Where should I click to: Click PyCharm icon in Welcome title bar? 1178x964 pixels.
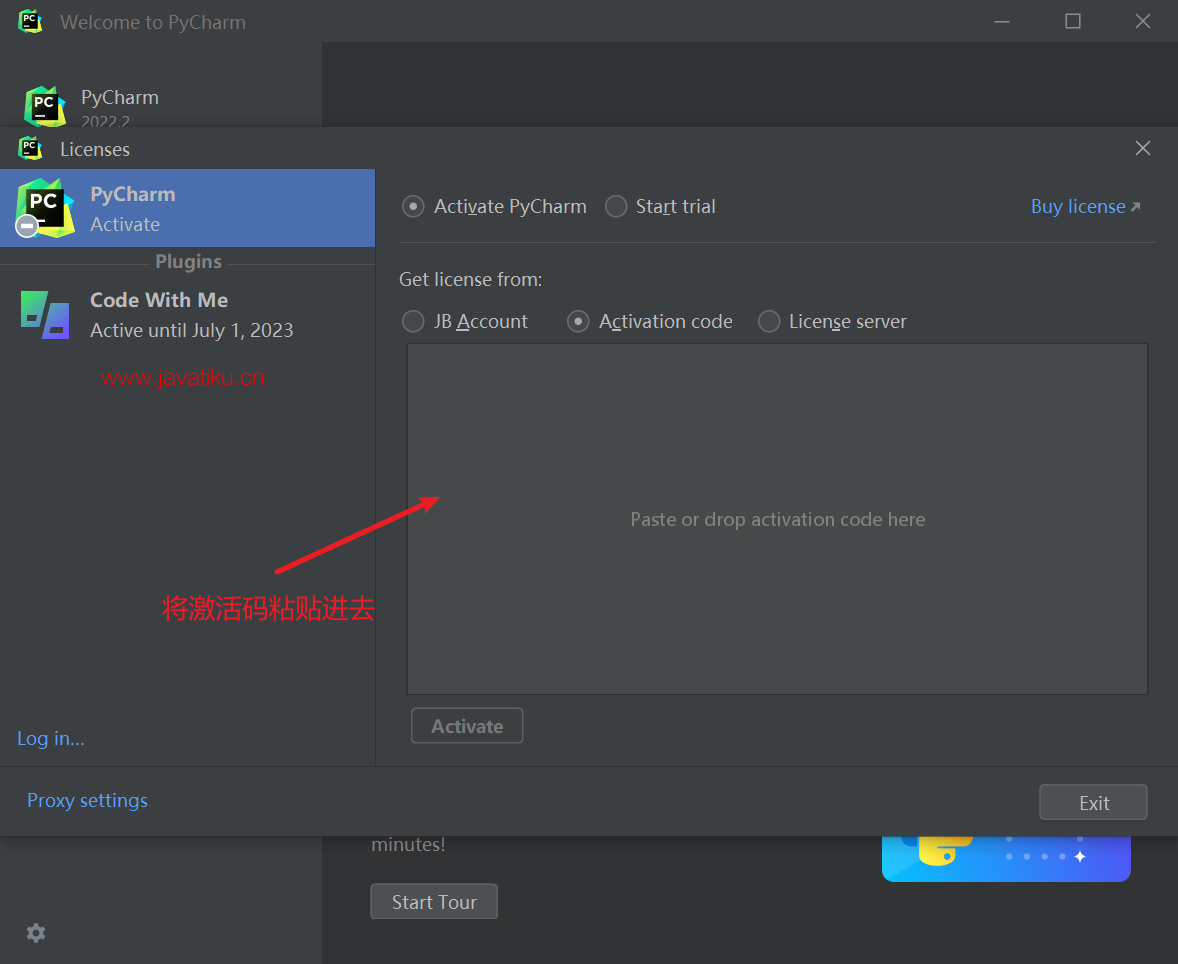(30, 21)
